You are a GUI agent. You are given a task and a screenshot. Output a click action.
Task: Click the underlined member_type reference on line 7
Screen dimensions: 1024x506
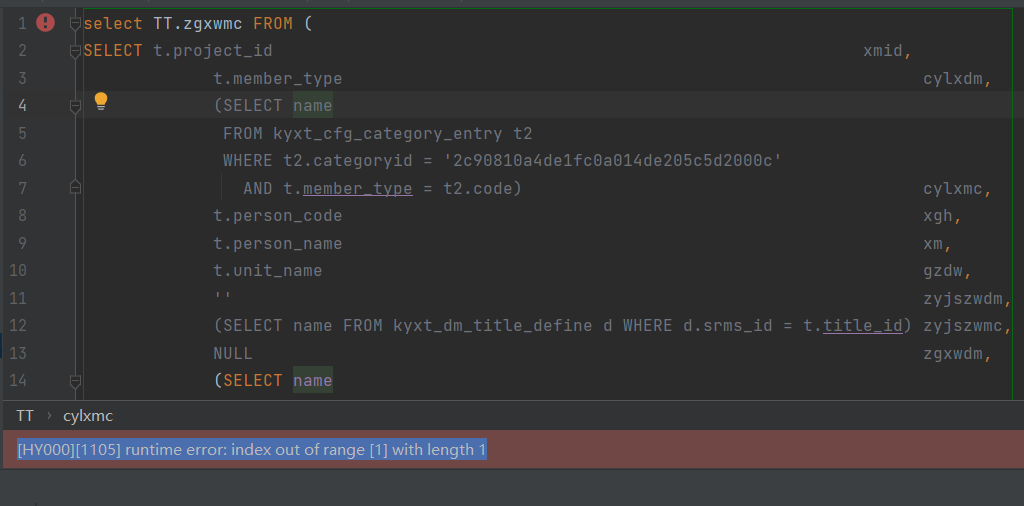(x=357, y=189)
